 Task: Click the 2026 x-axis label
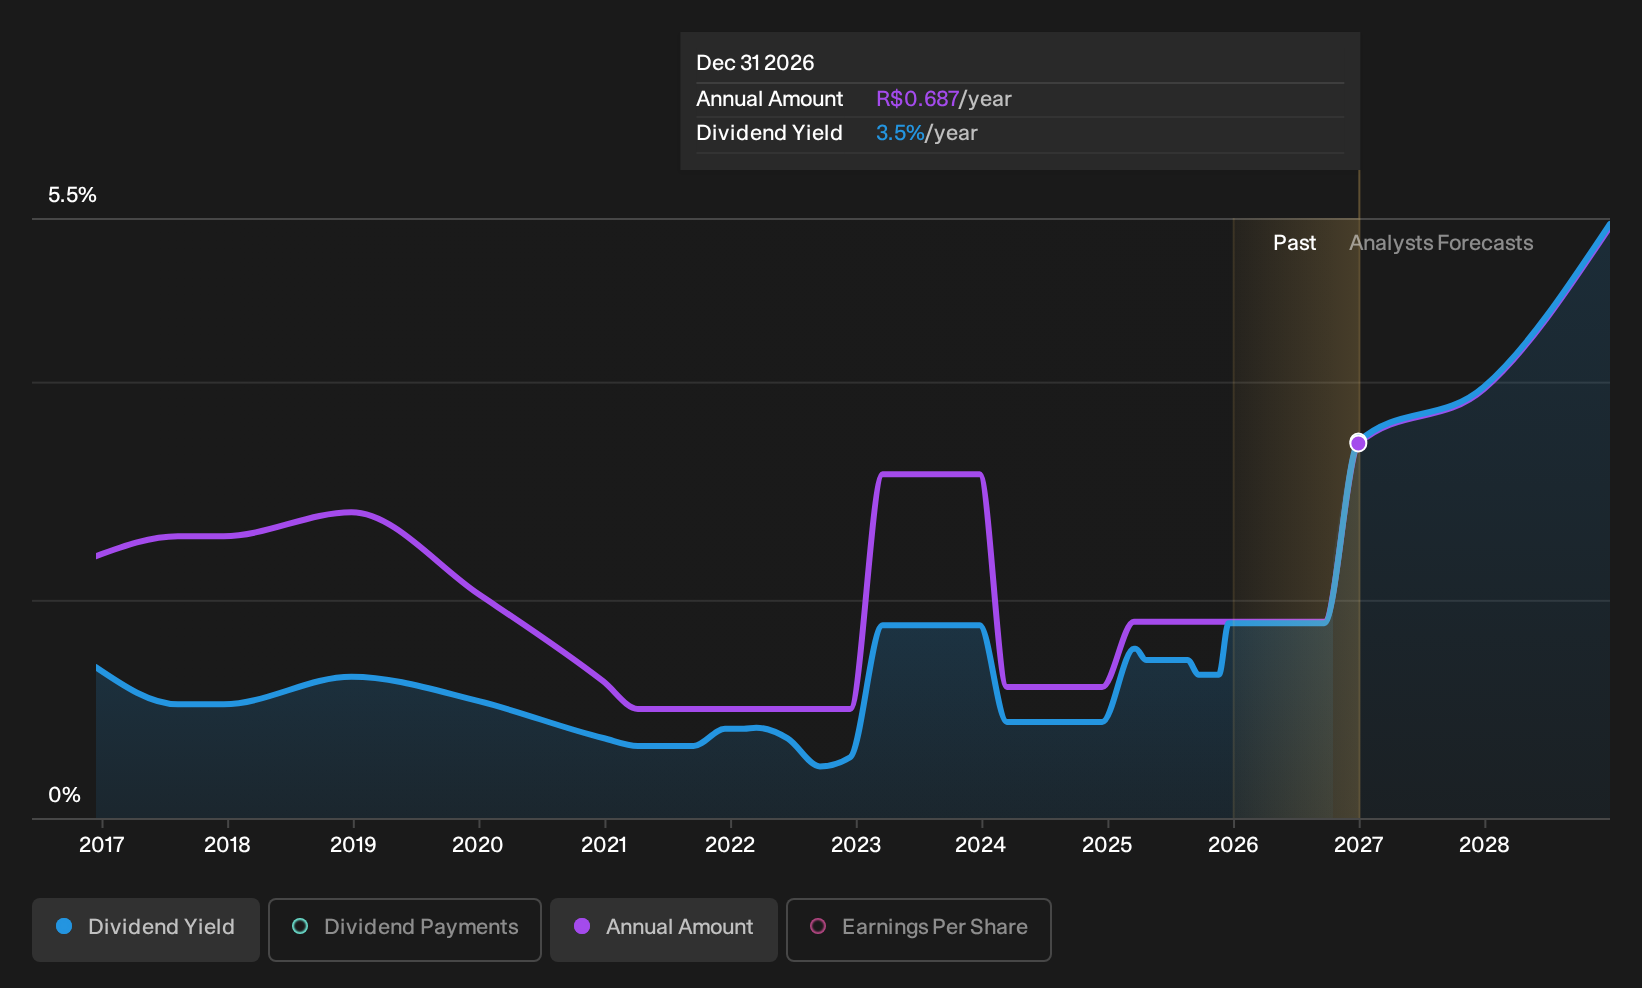click(1233, 845)
